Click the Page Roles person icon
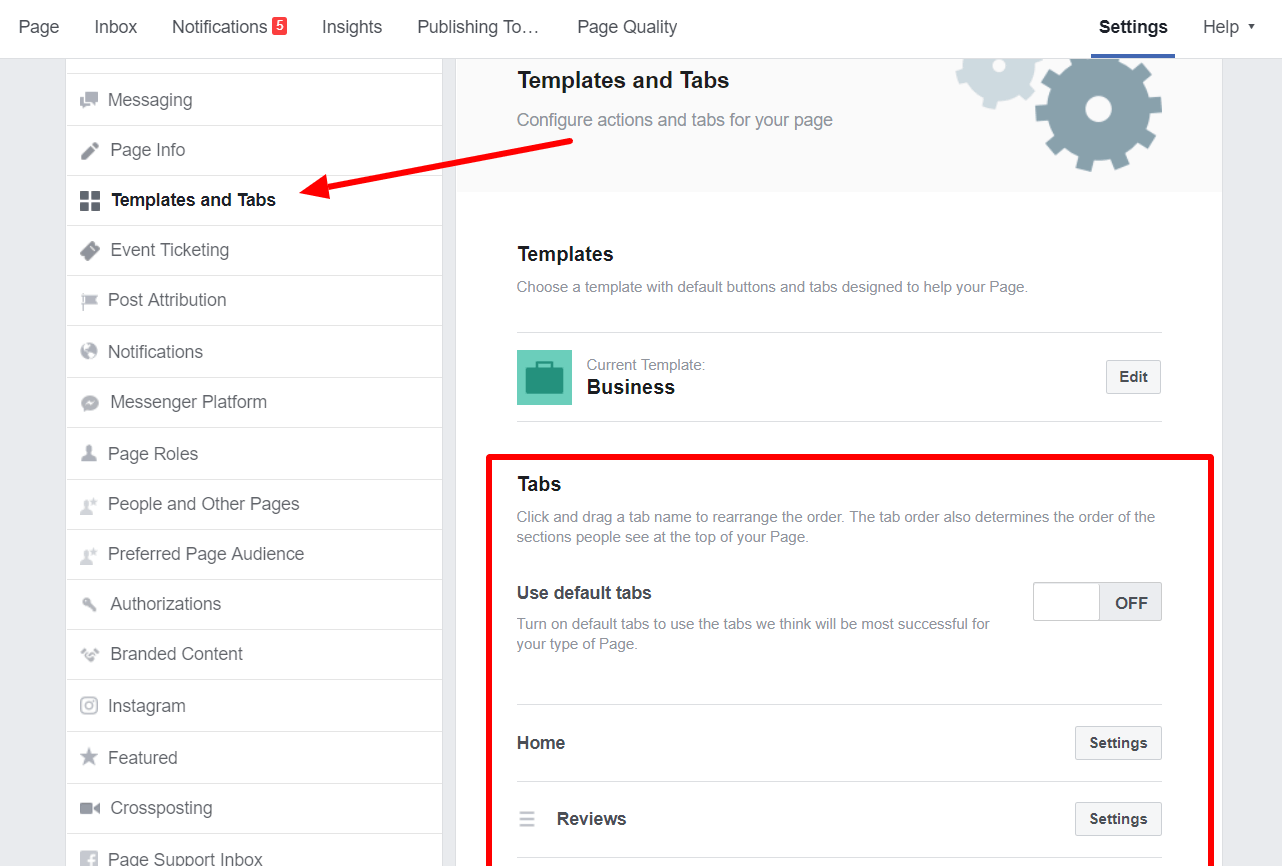Screen dimensions: 1282x866 [x=89, y=453]
